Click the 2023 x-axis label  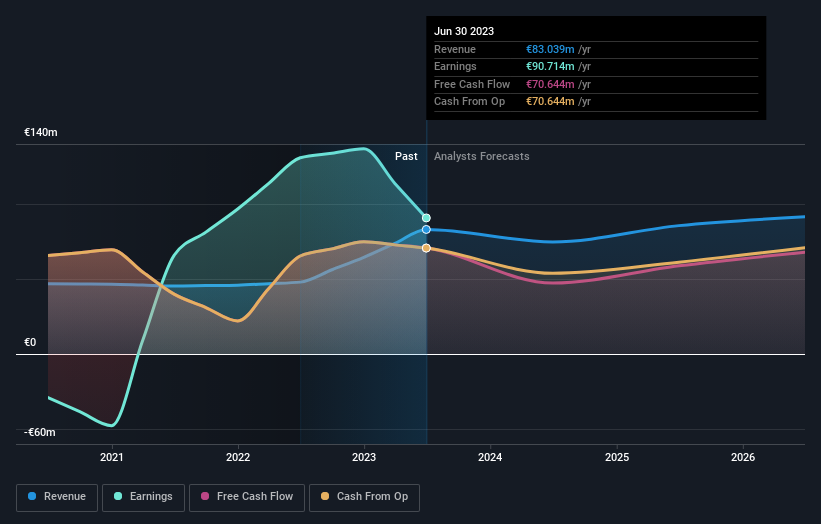[x=364, y=457]
